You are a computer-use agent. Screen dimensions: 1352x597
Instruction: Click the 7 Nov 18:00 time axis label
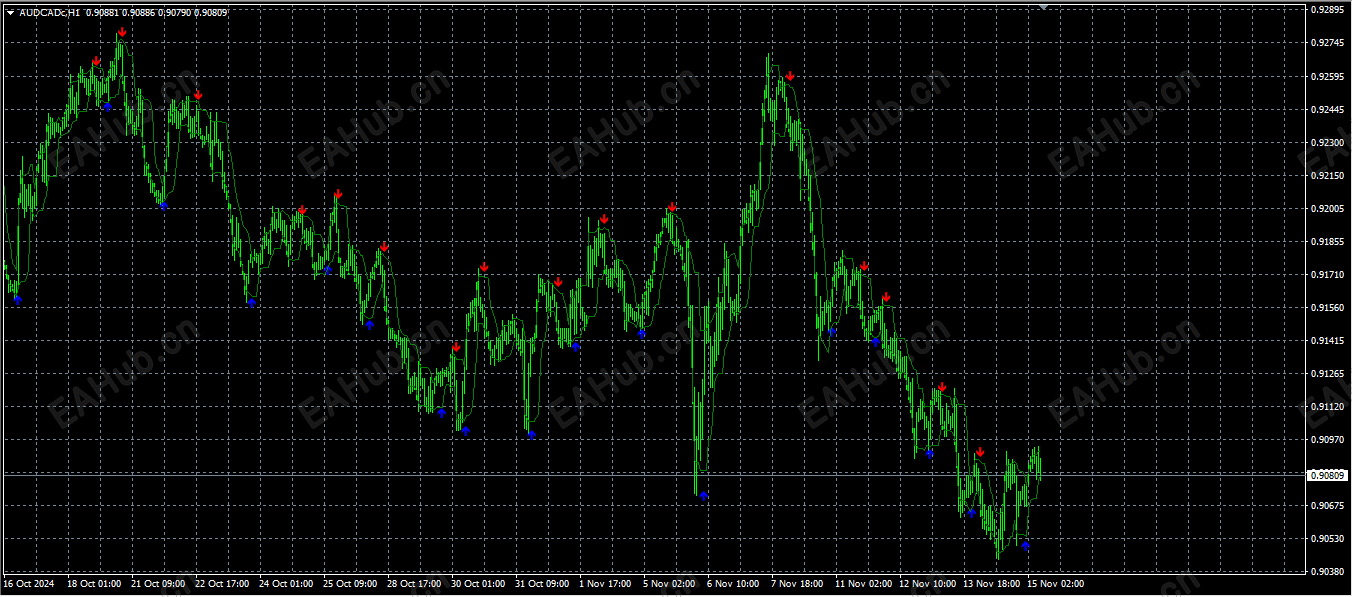point(798,583)
